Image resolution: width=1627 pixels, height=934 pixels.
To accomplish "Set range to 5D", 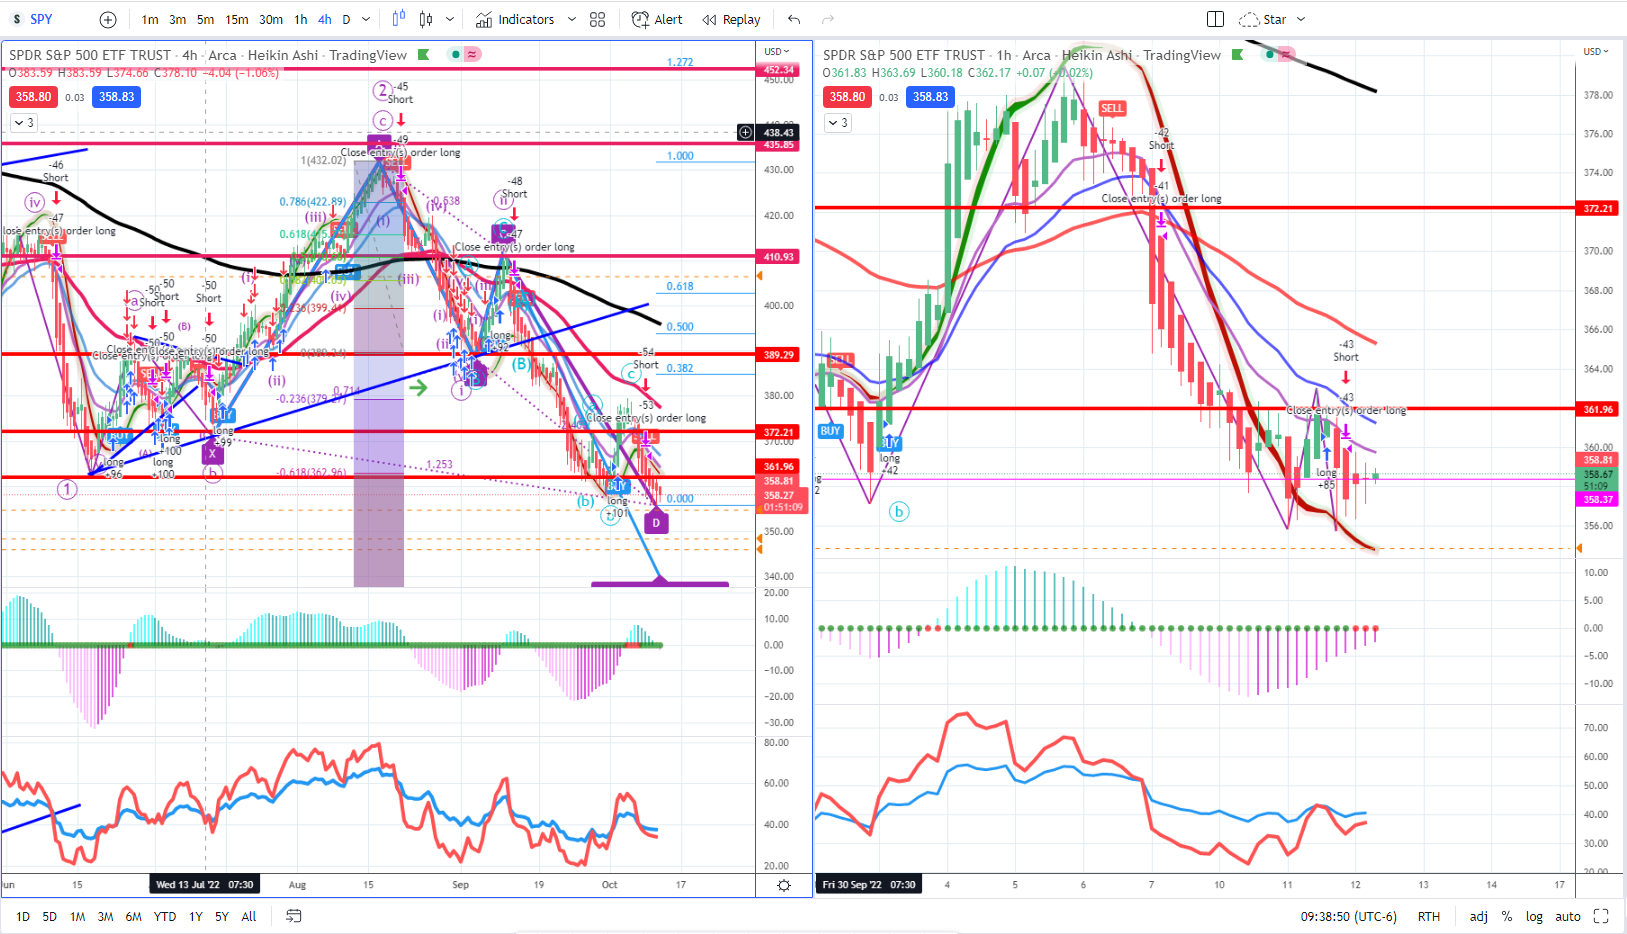I will pos(50,916).
